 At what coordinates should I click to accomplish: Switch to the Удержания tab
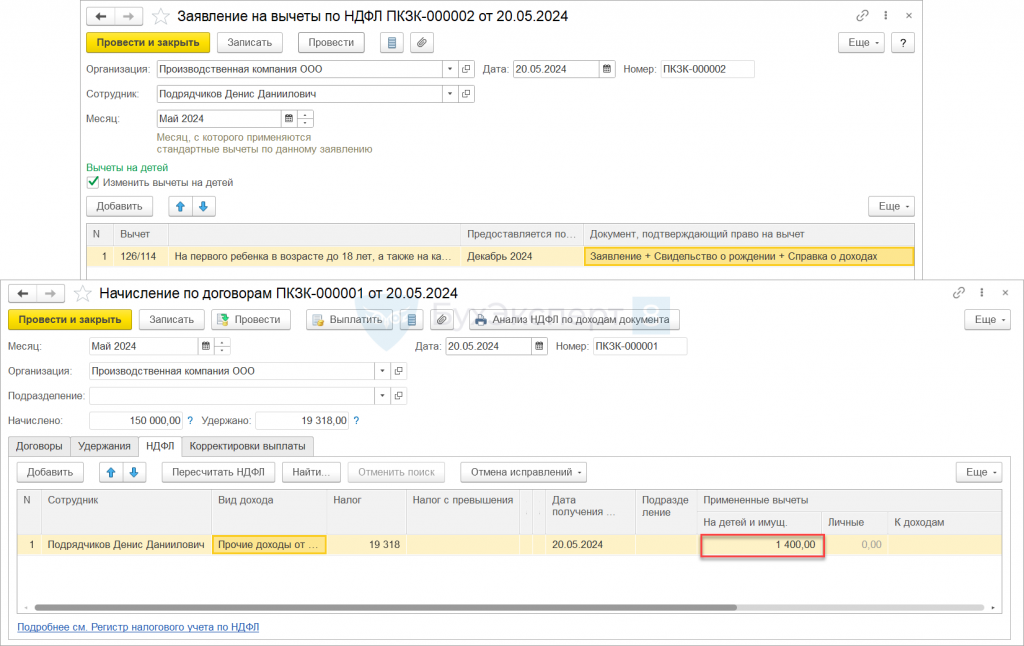click(x=104, y=446)
